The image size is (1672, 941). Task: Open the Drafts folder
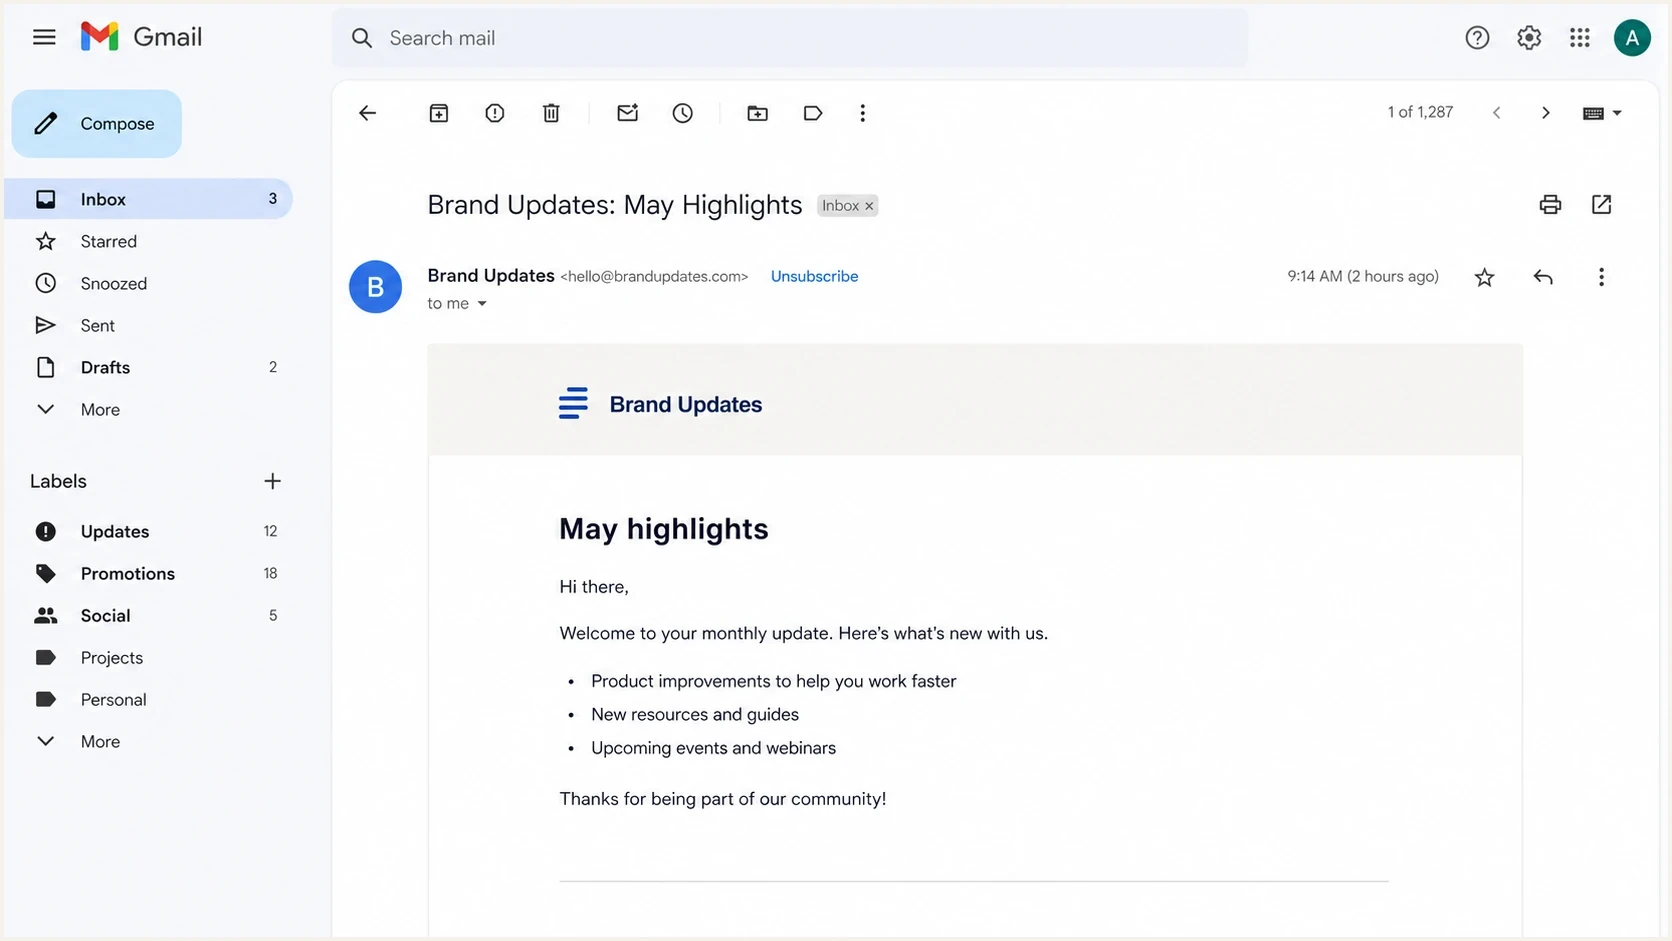[x=149, y=367]
